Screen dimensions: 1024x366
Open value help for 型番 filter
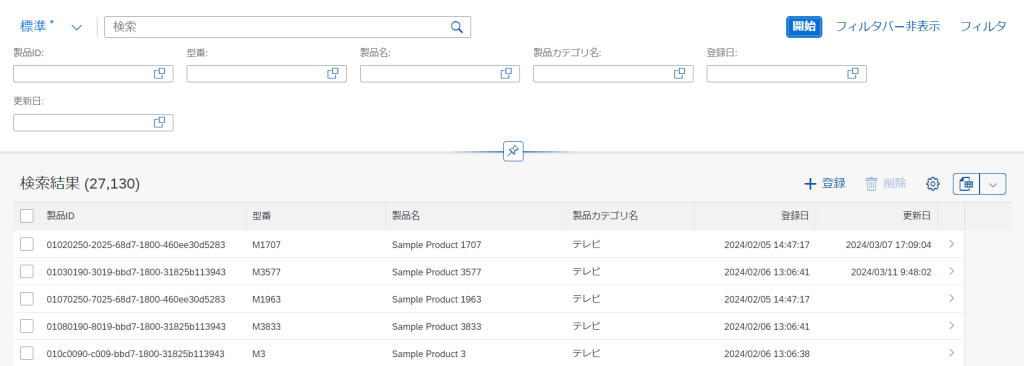[x=333, y=74]
